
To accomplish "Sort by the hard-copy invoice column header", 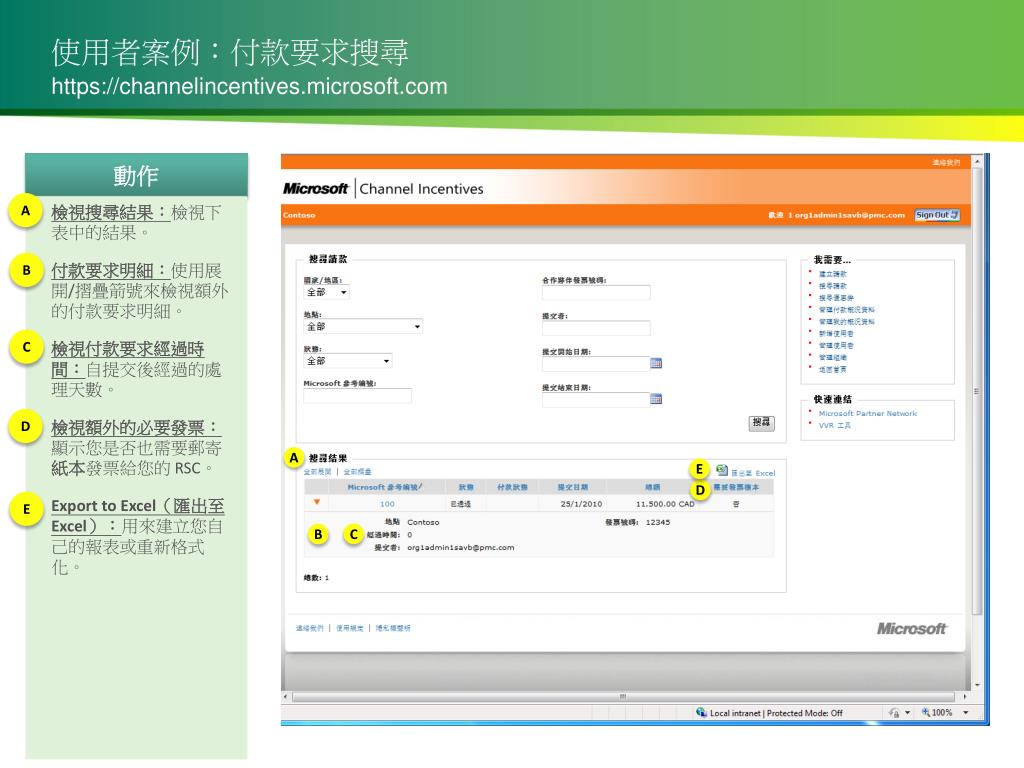I will 736,487.
